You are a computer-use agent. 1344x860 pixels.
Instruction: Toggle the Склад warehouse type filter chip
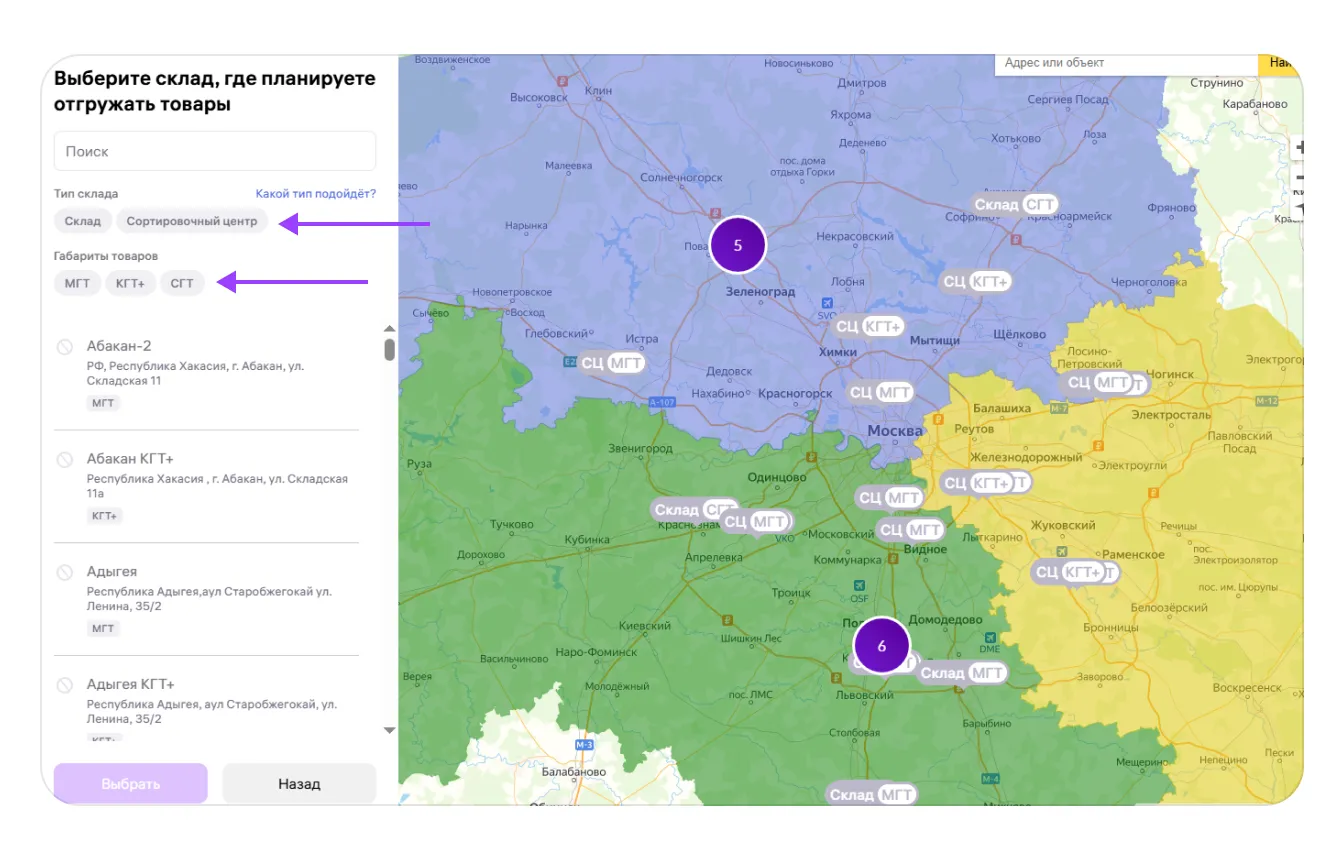pos(83,221)
